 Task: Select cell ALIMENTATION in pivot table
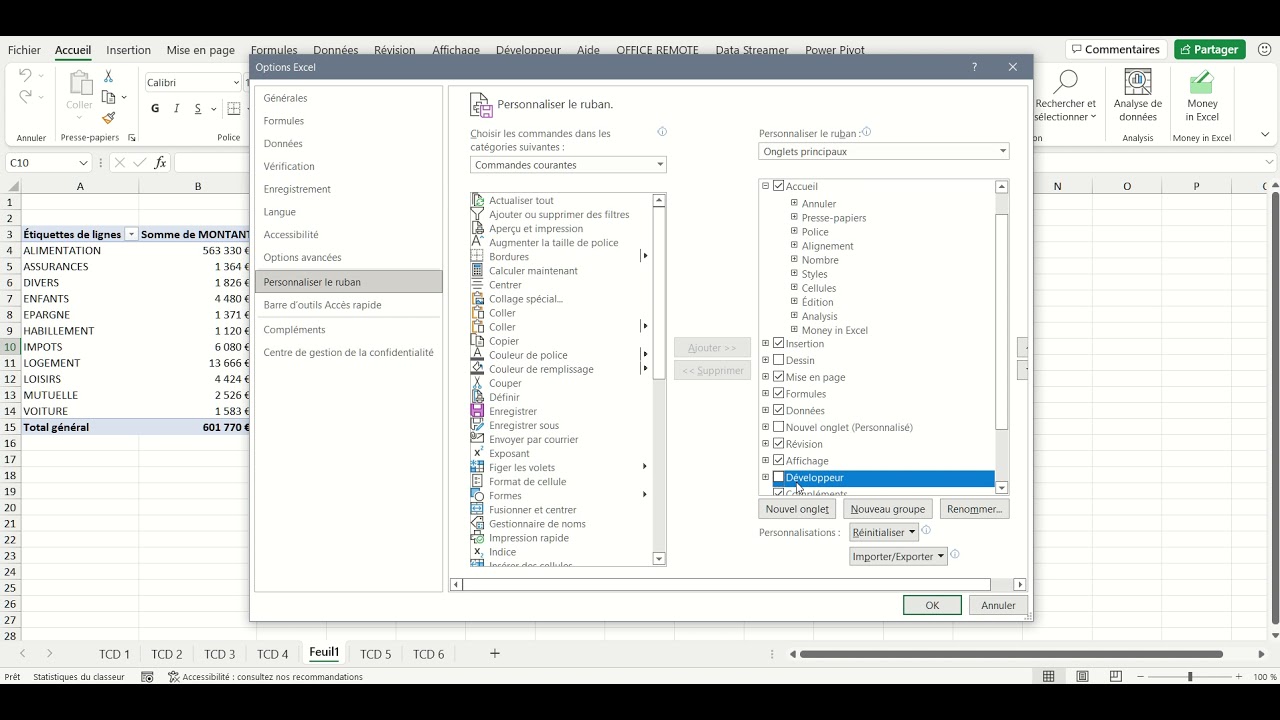[80, 251]
